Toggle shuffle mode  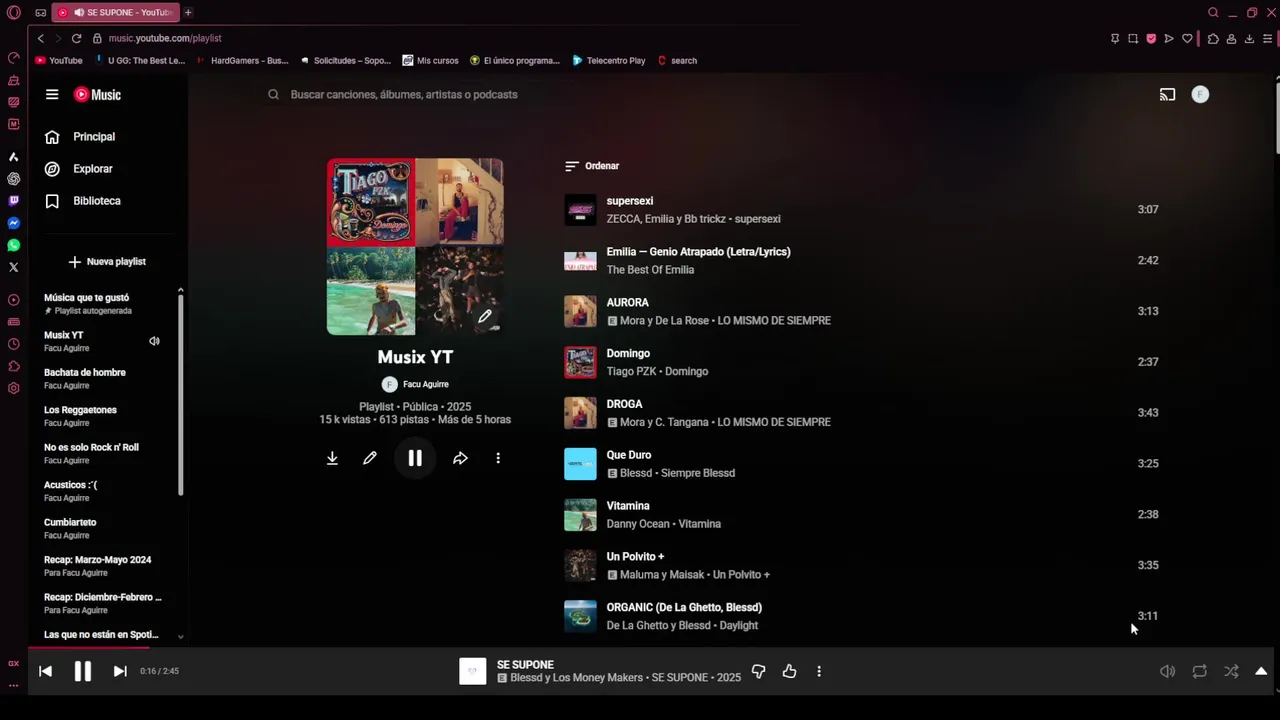pyautogui.click(x=1231, y=672)
